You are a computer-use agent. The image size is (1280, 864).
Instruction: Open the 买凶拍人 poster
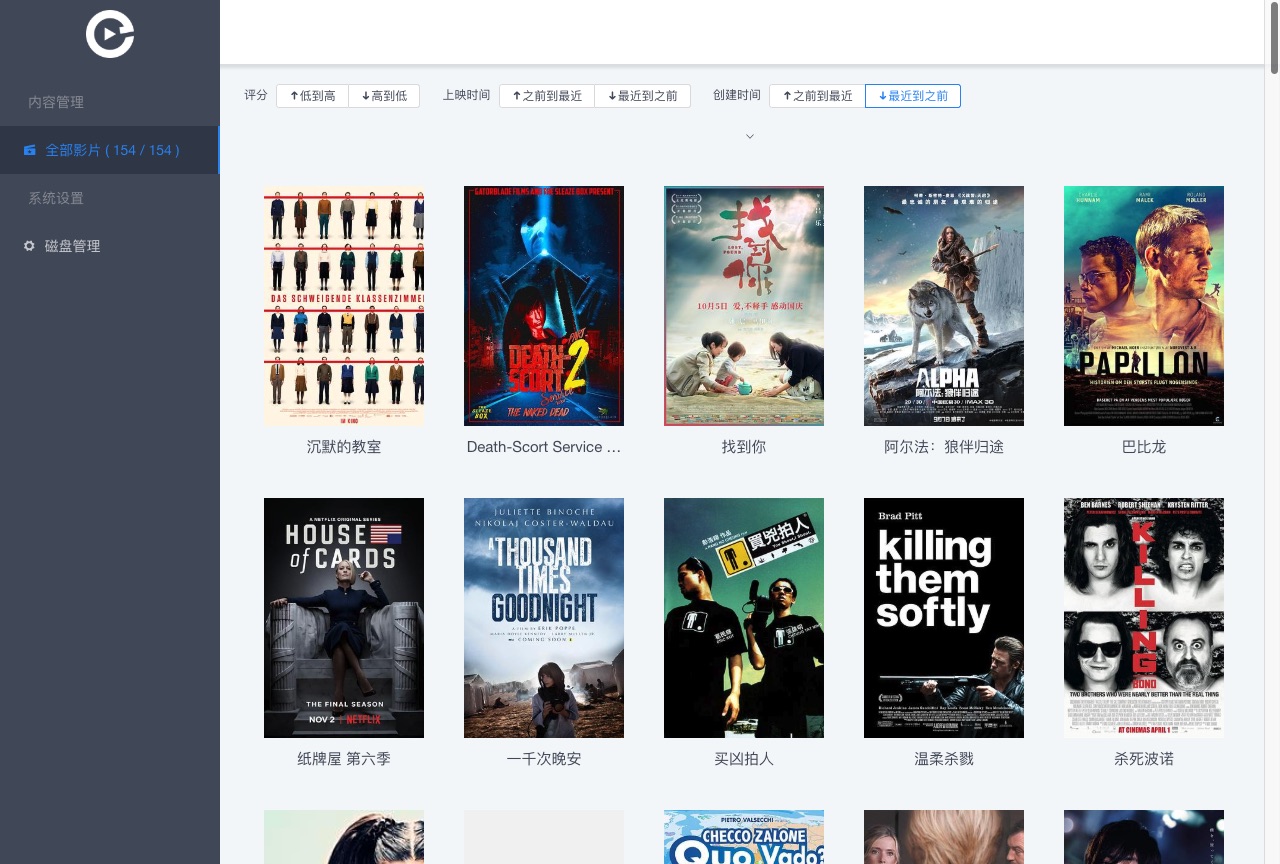(x=744, y=618)
